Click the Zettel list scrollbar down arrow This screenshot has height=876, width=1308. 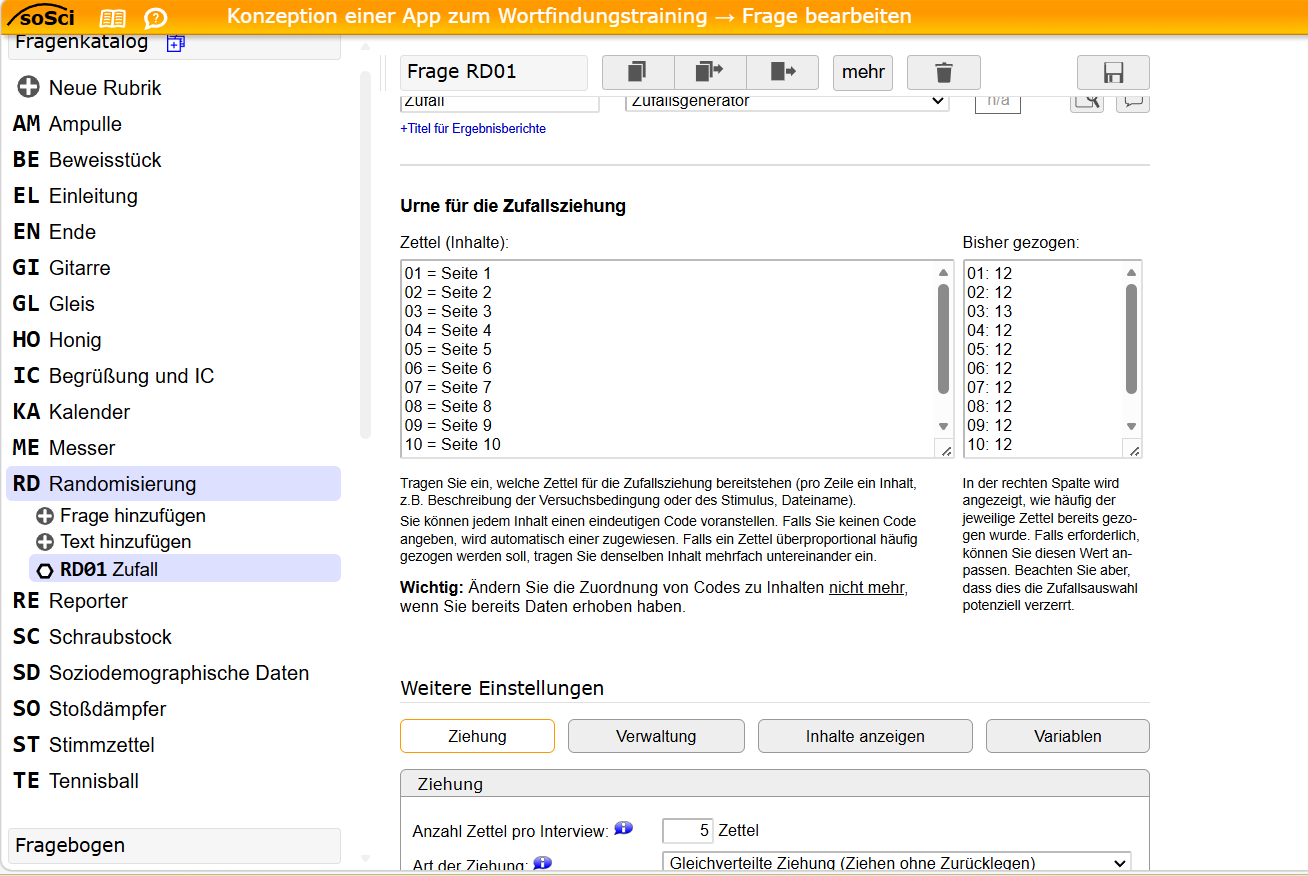(943, 427)
